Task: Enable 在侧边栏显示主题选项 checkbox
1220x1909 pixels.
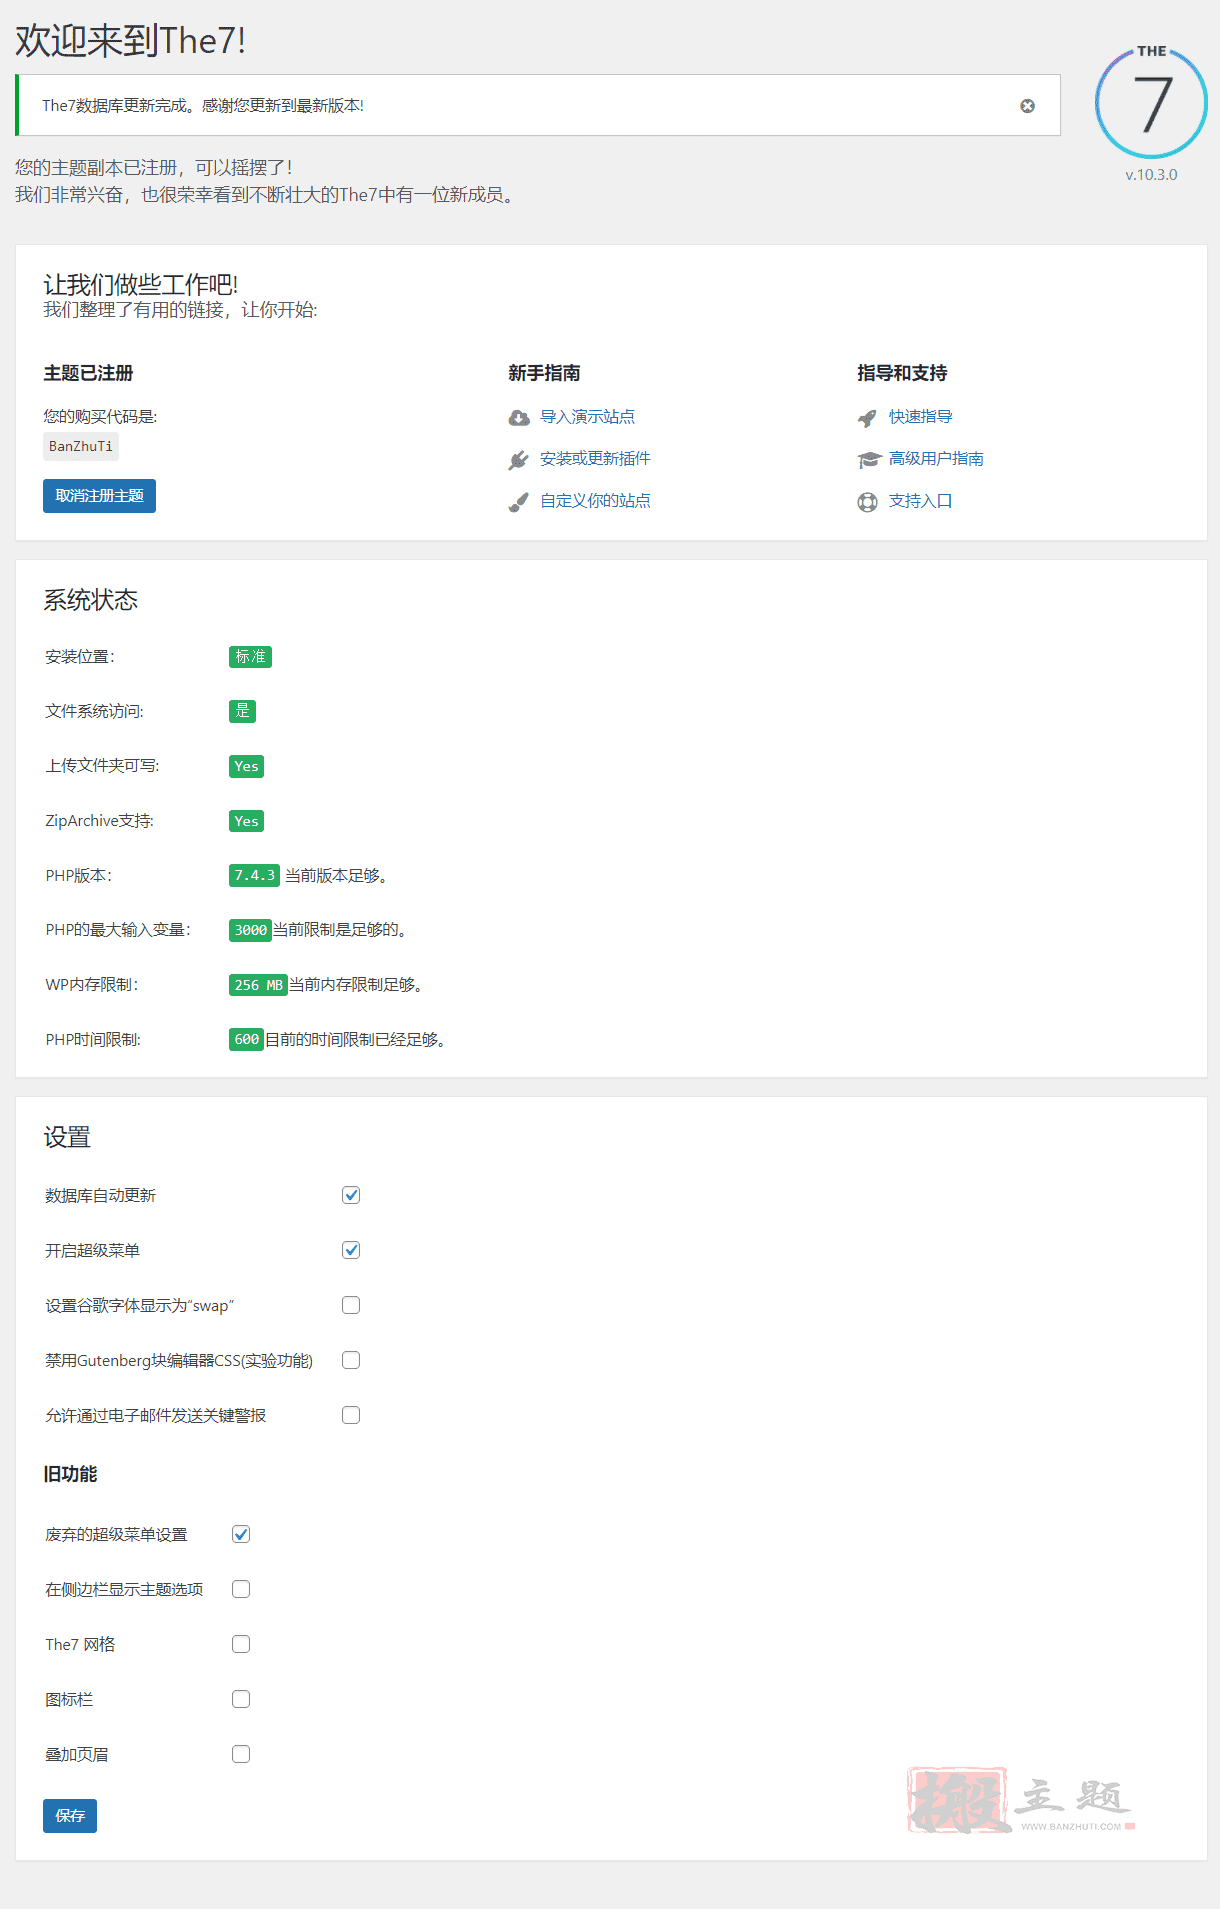Action: click(241, 1589)
